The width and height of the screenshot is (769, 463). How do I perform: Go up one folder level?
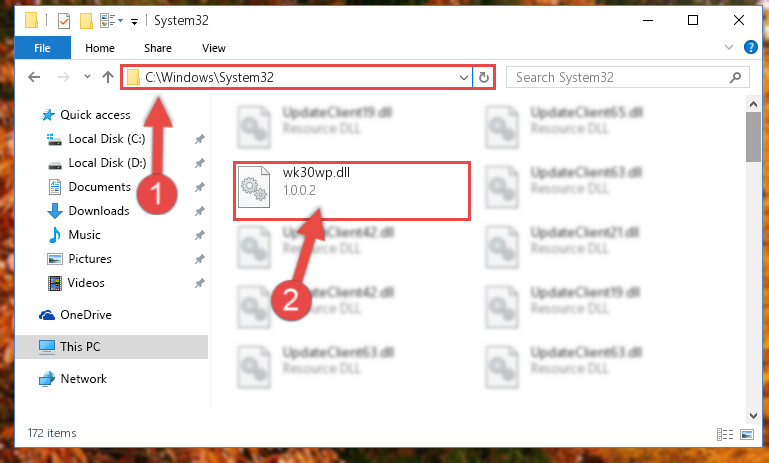[108, 77]
